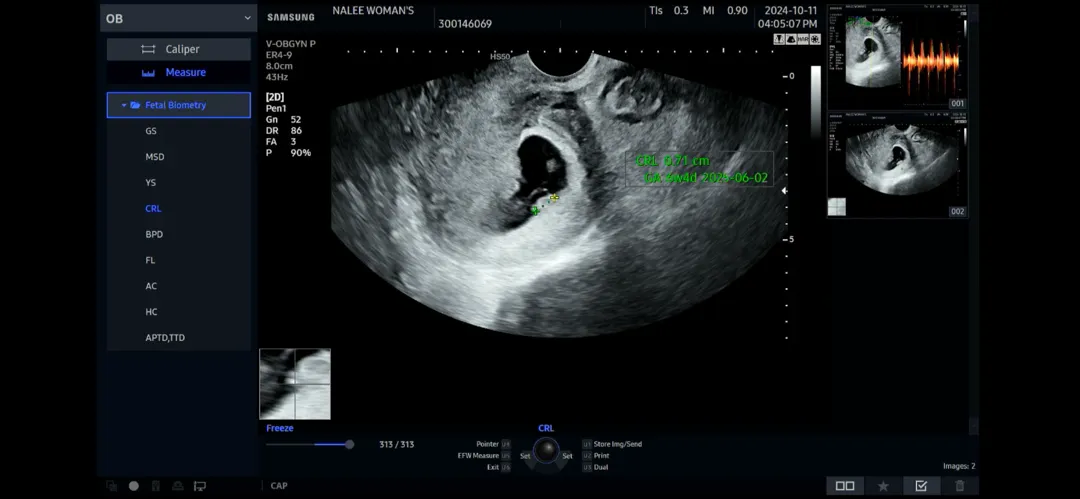Click the star favorite icon

[x=883, y=486]
